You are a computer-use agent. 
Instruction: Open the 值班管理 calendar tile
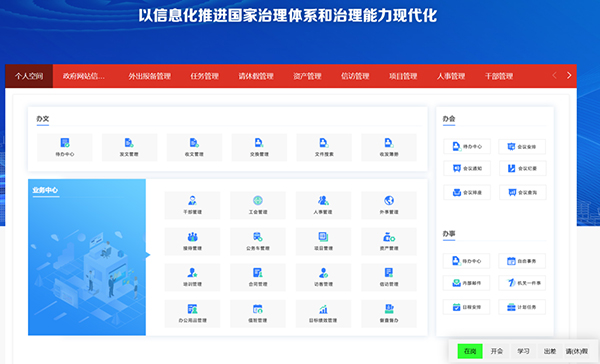click(258, 314)
